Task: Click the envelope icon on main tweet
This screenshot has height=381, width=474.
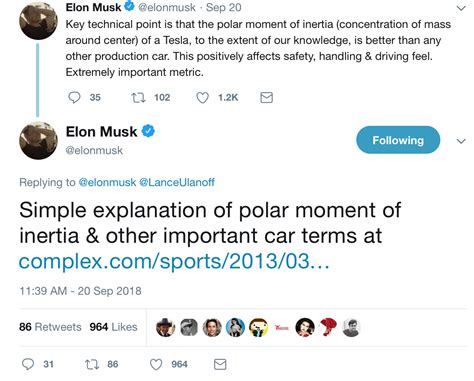Action: [x=220, y=364]
